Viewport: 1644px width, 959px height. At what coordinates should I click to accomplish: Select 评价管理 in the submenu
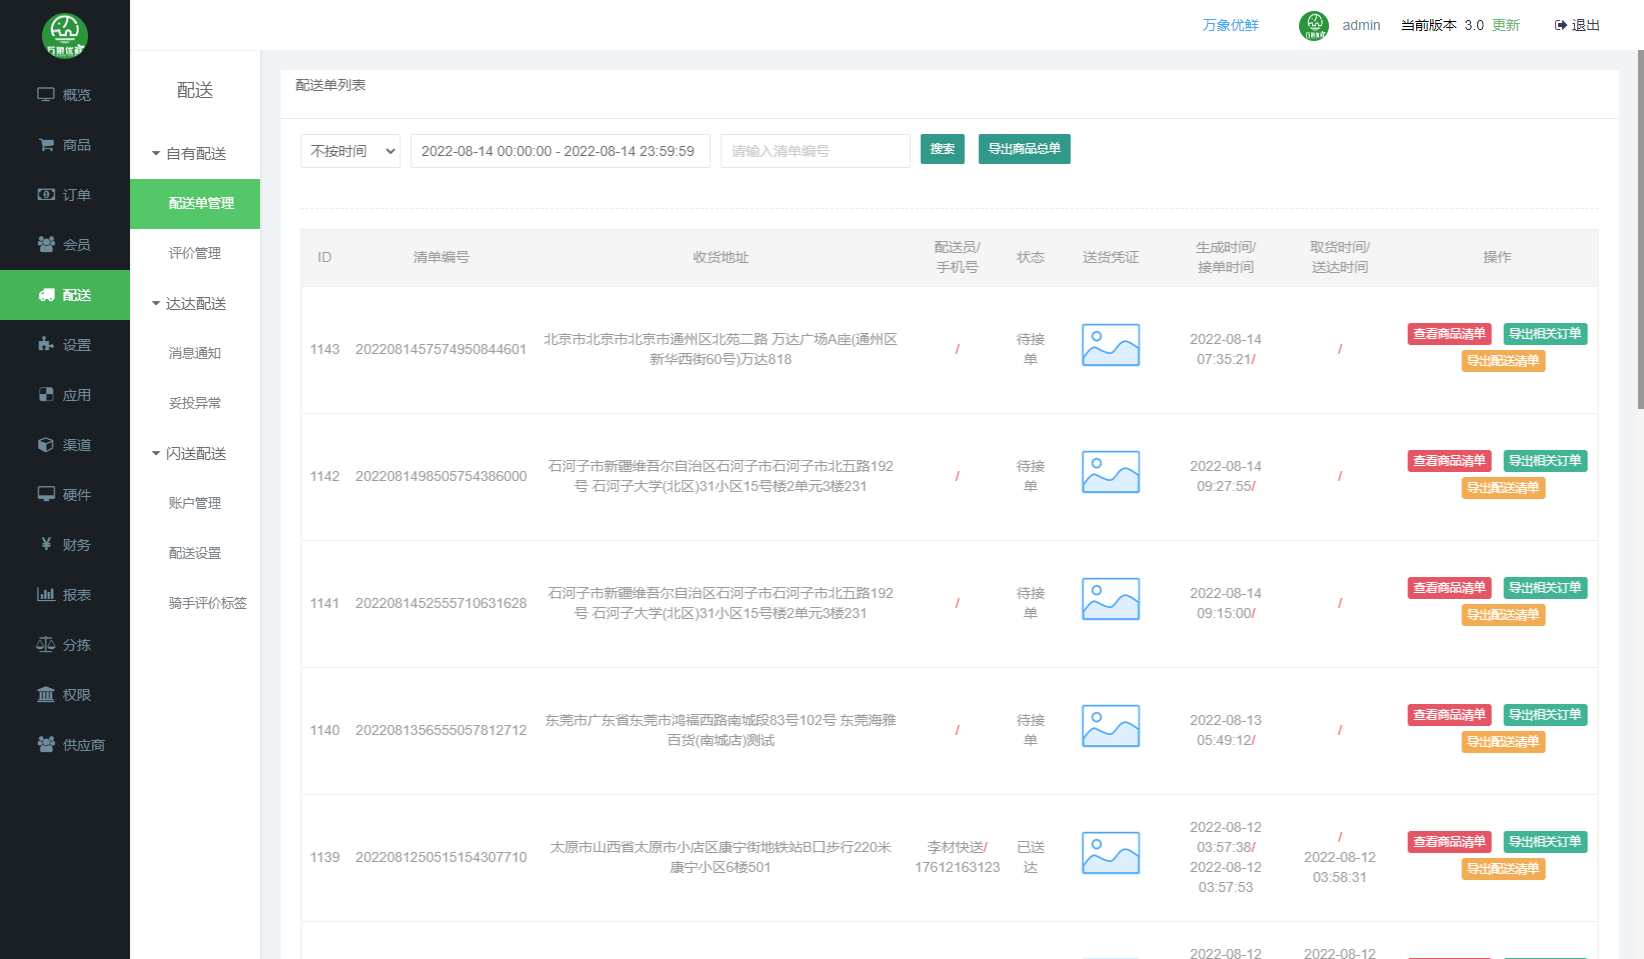pyautogui.click(x=195, y=254)
